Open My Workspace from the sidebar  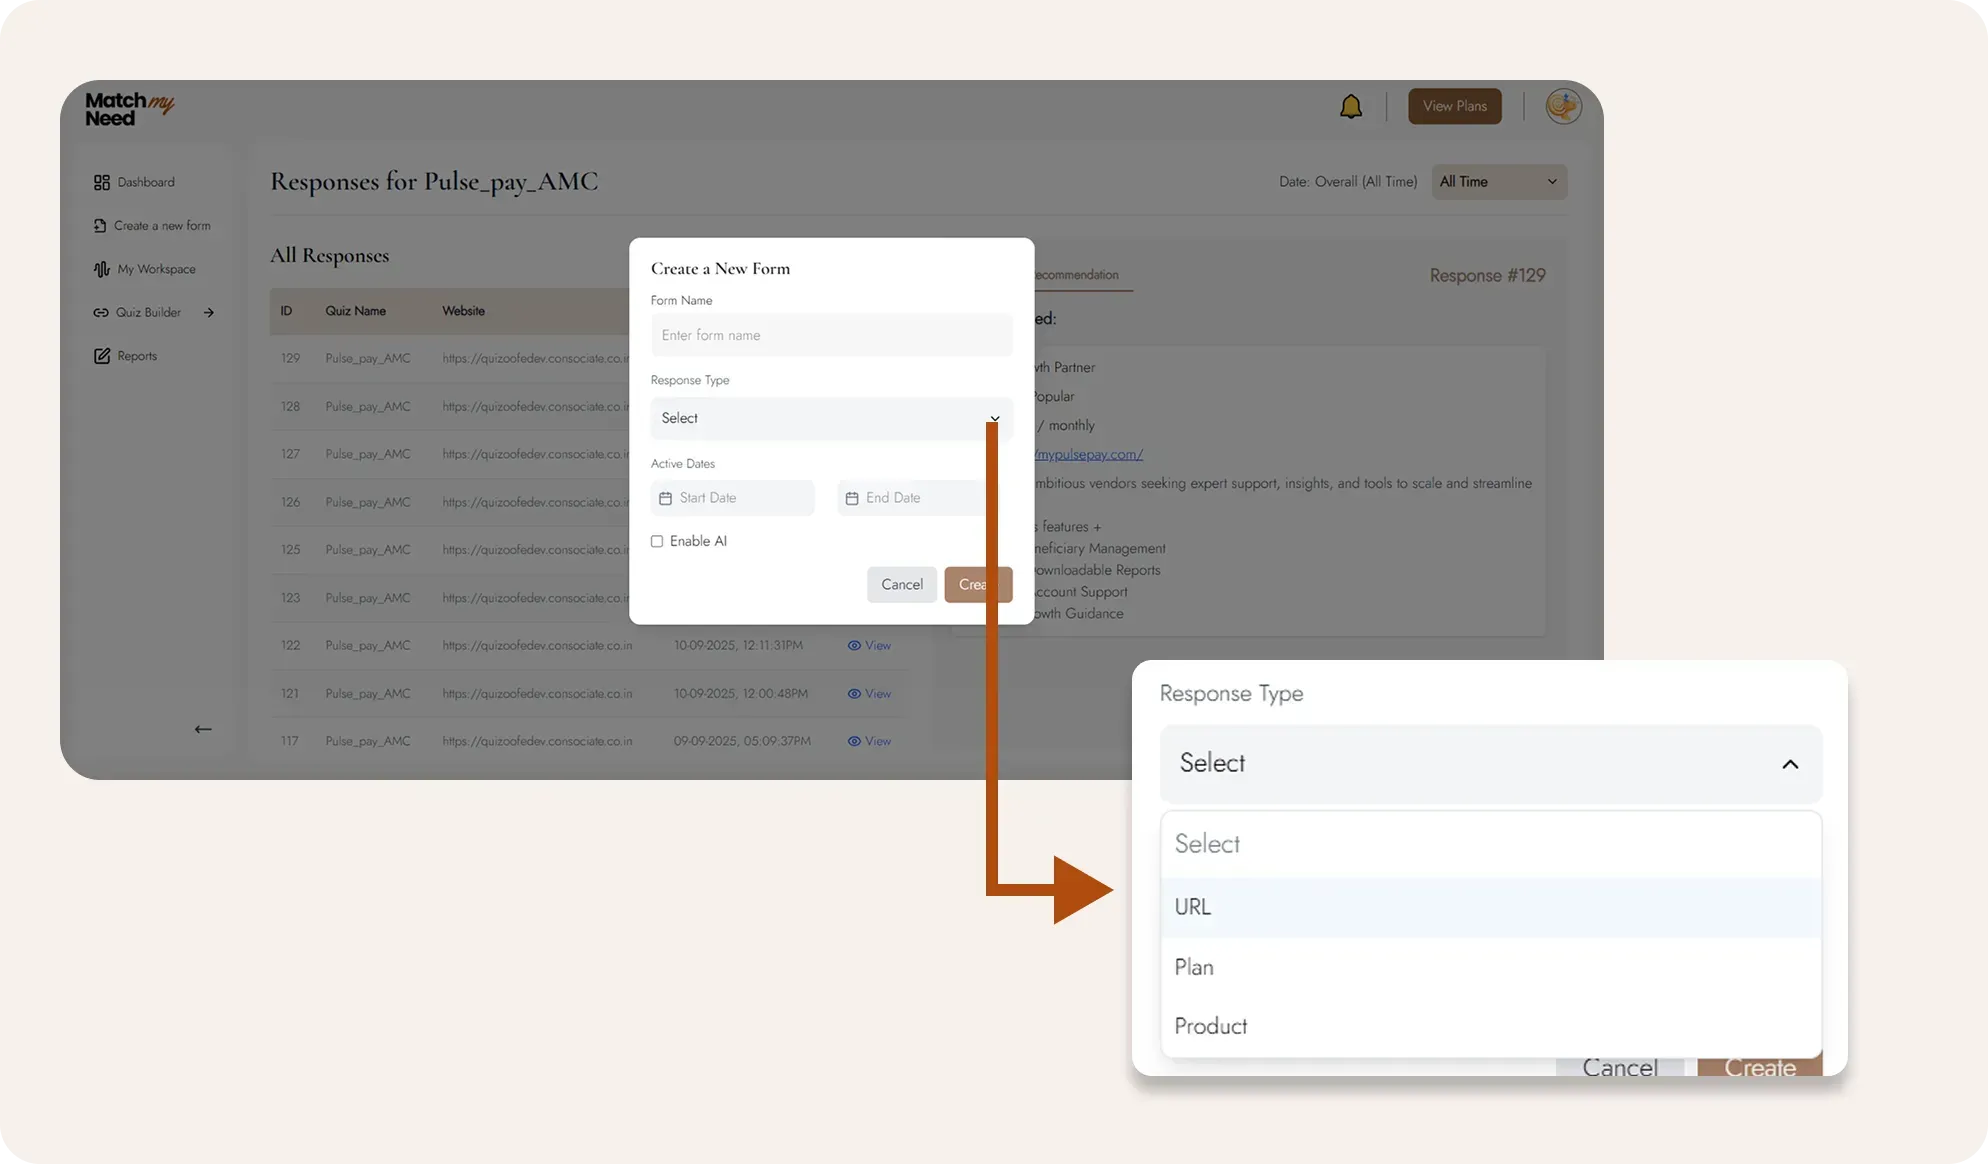155,268
